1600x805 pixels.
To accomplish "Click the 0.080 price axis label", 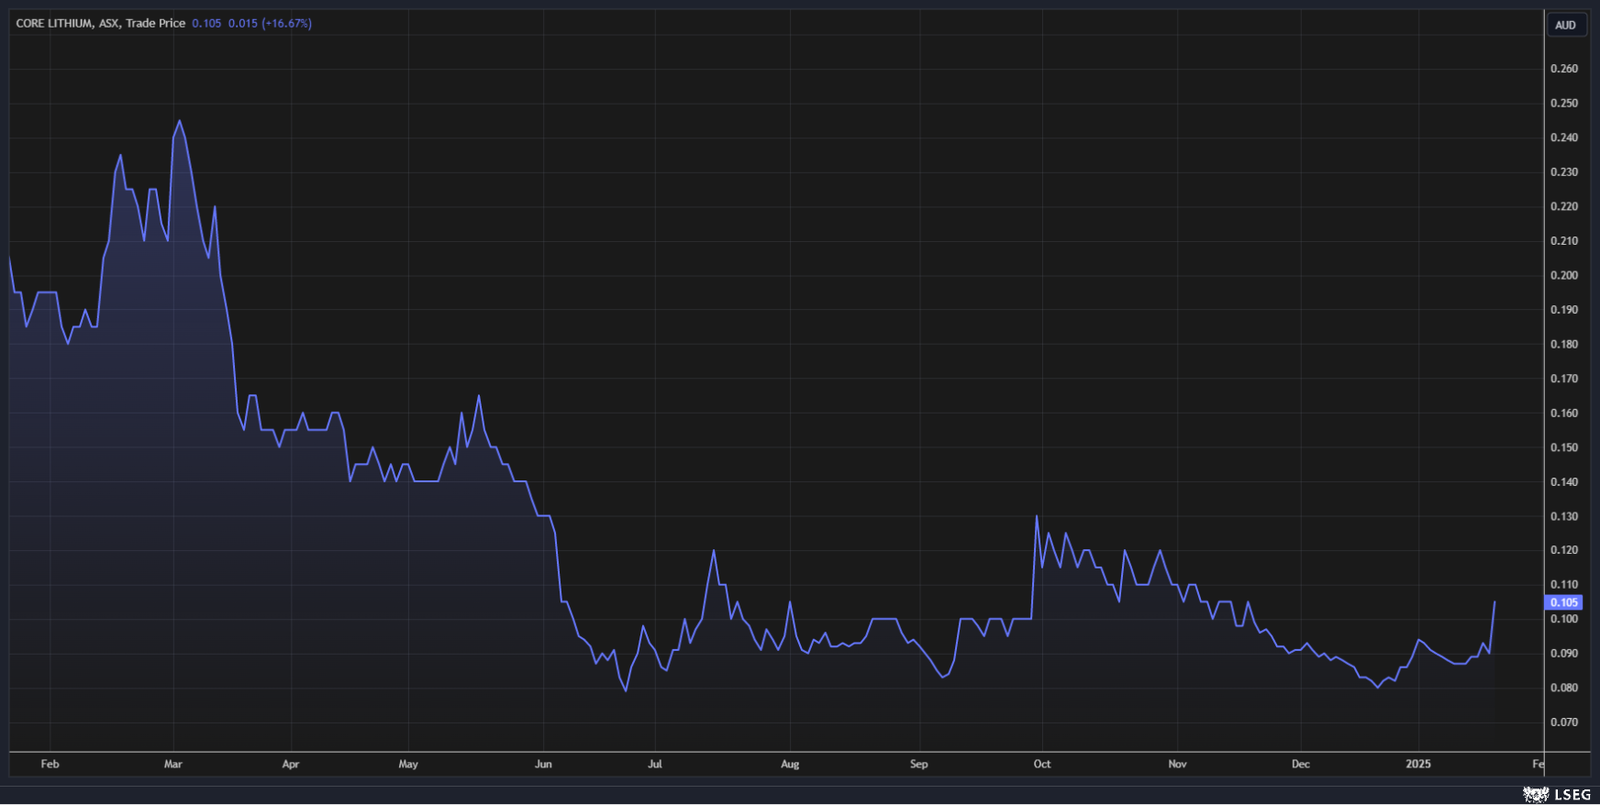I will (1564, 688).
